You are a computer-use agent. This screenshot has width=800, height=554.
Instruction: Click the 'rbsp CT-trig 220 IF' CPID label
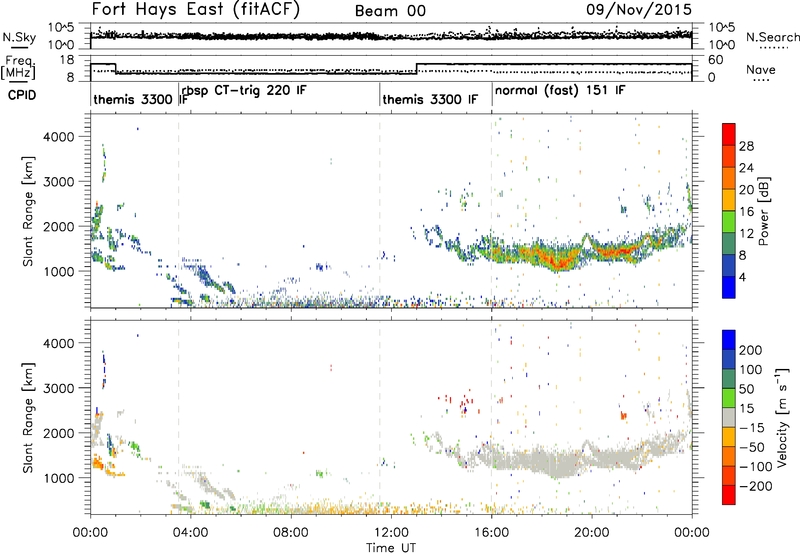click(244, 90)
